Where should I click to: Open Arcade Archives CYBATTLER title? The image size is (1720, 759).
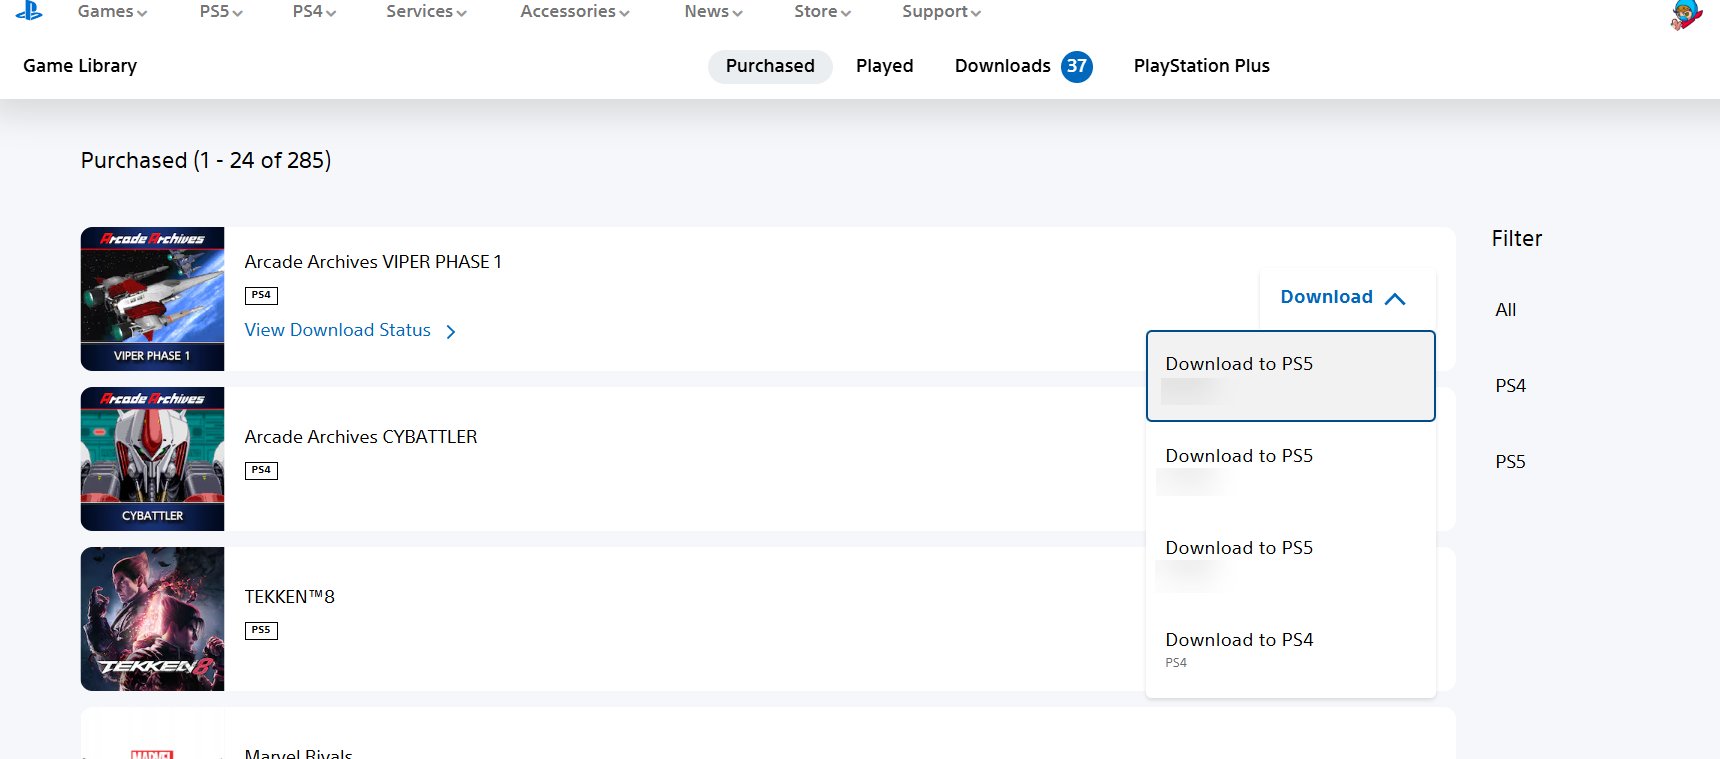[361, 437]
